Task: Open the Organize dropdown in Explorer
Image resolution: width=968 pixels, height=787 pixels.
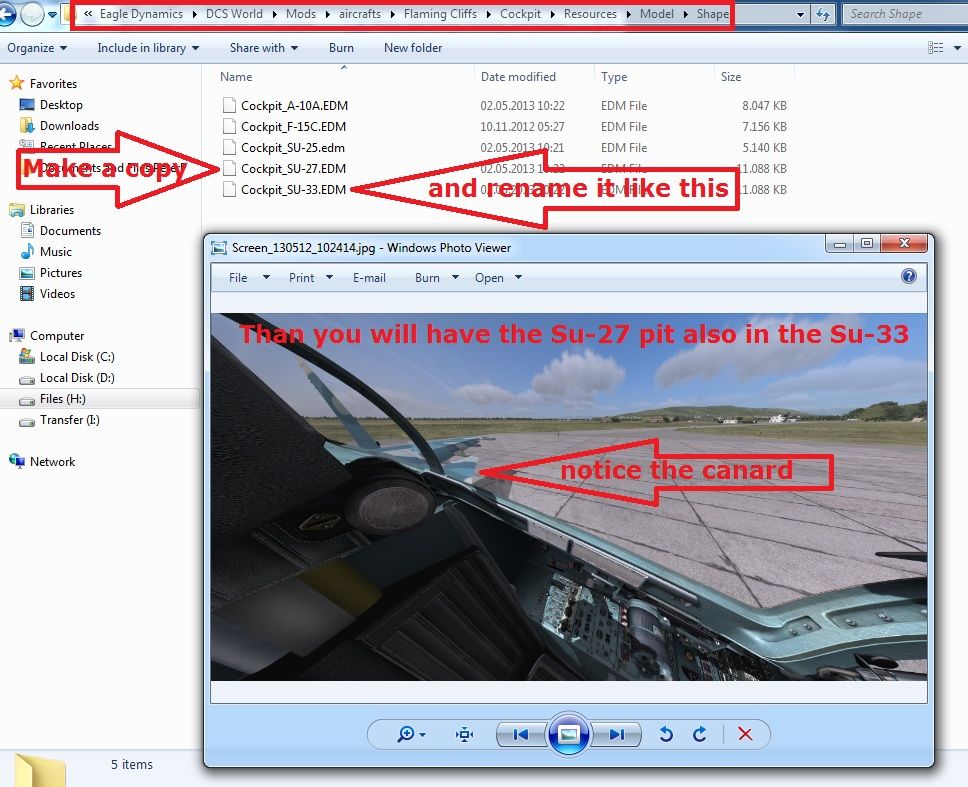Action: (x=37, y=48)
